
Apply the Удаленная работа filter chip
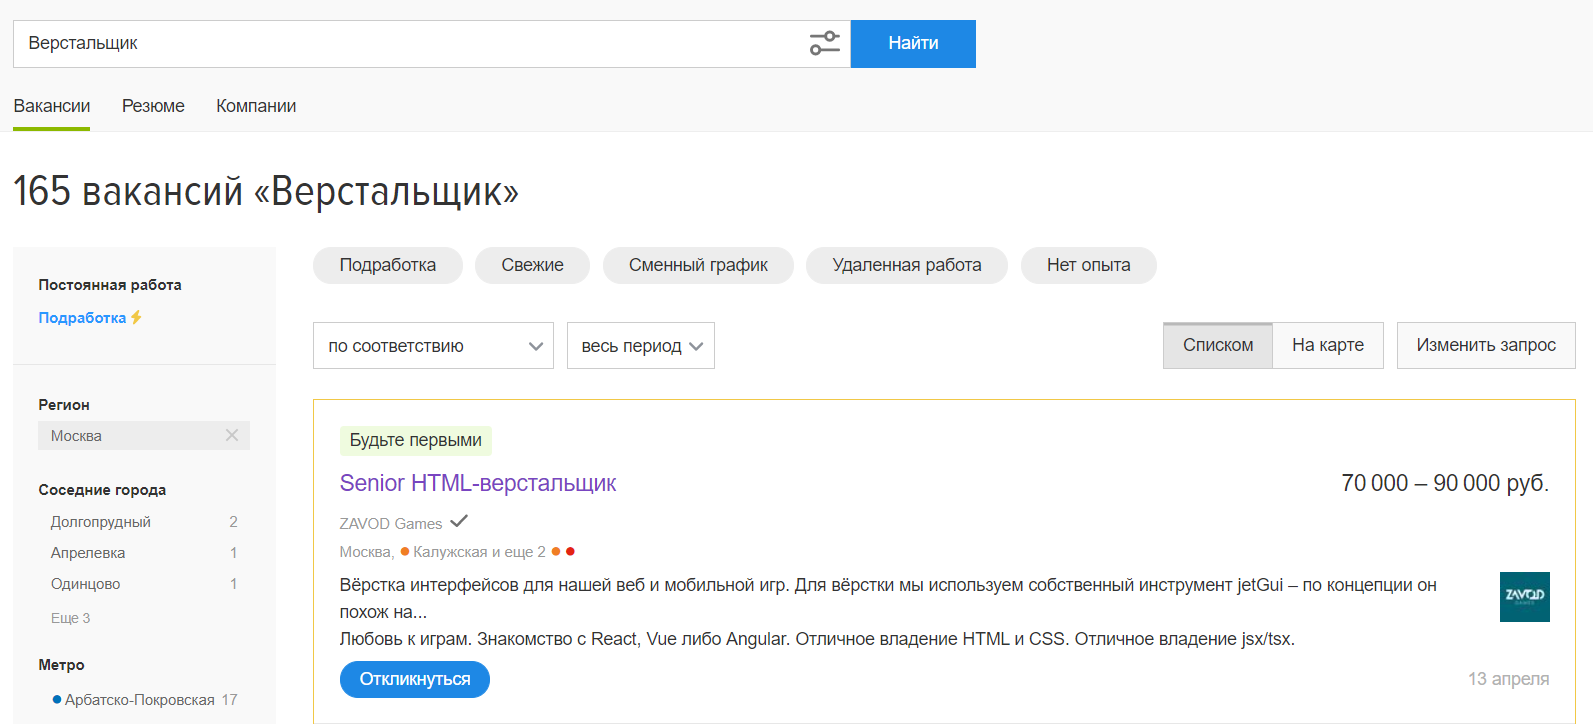tap(907, 265)
